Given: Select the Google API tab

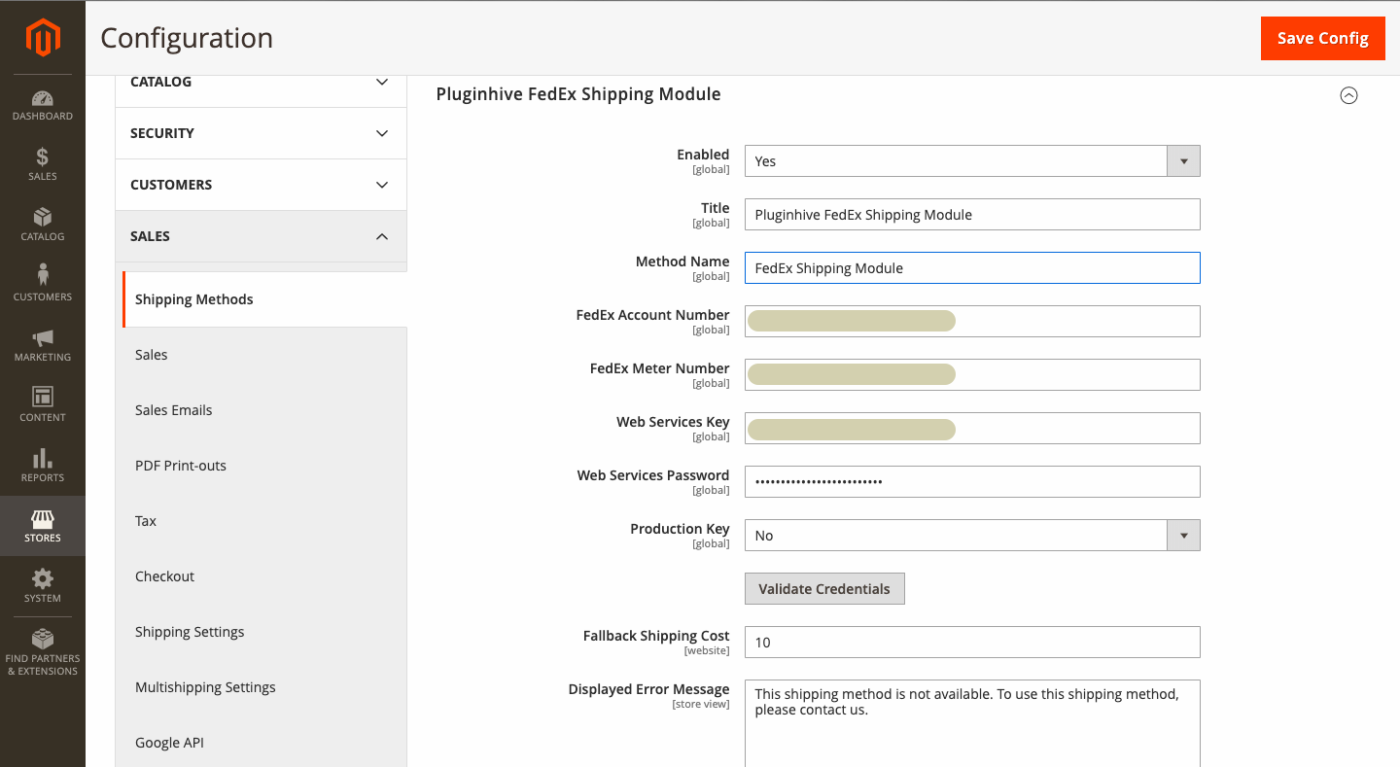Looking at the screenshot, I should click(264, 743).
